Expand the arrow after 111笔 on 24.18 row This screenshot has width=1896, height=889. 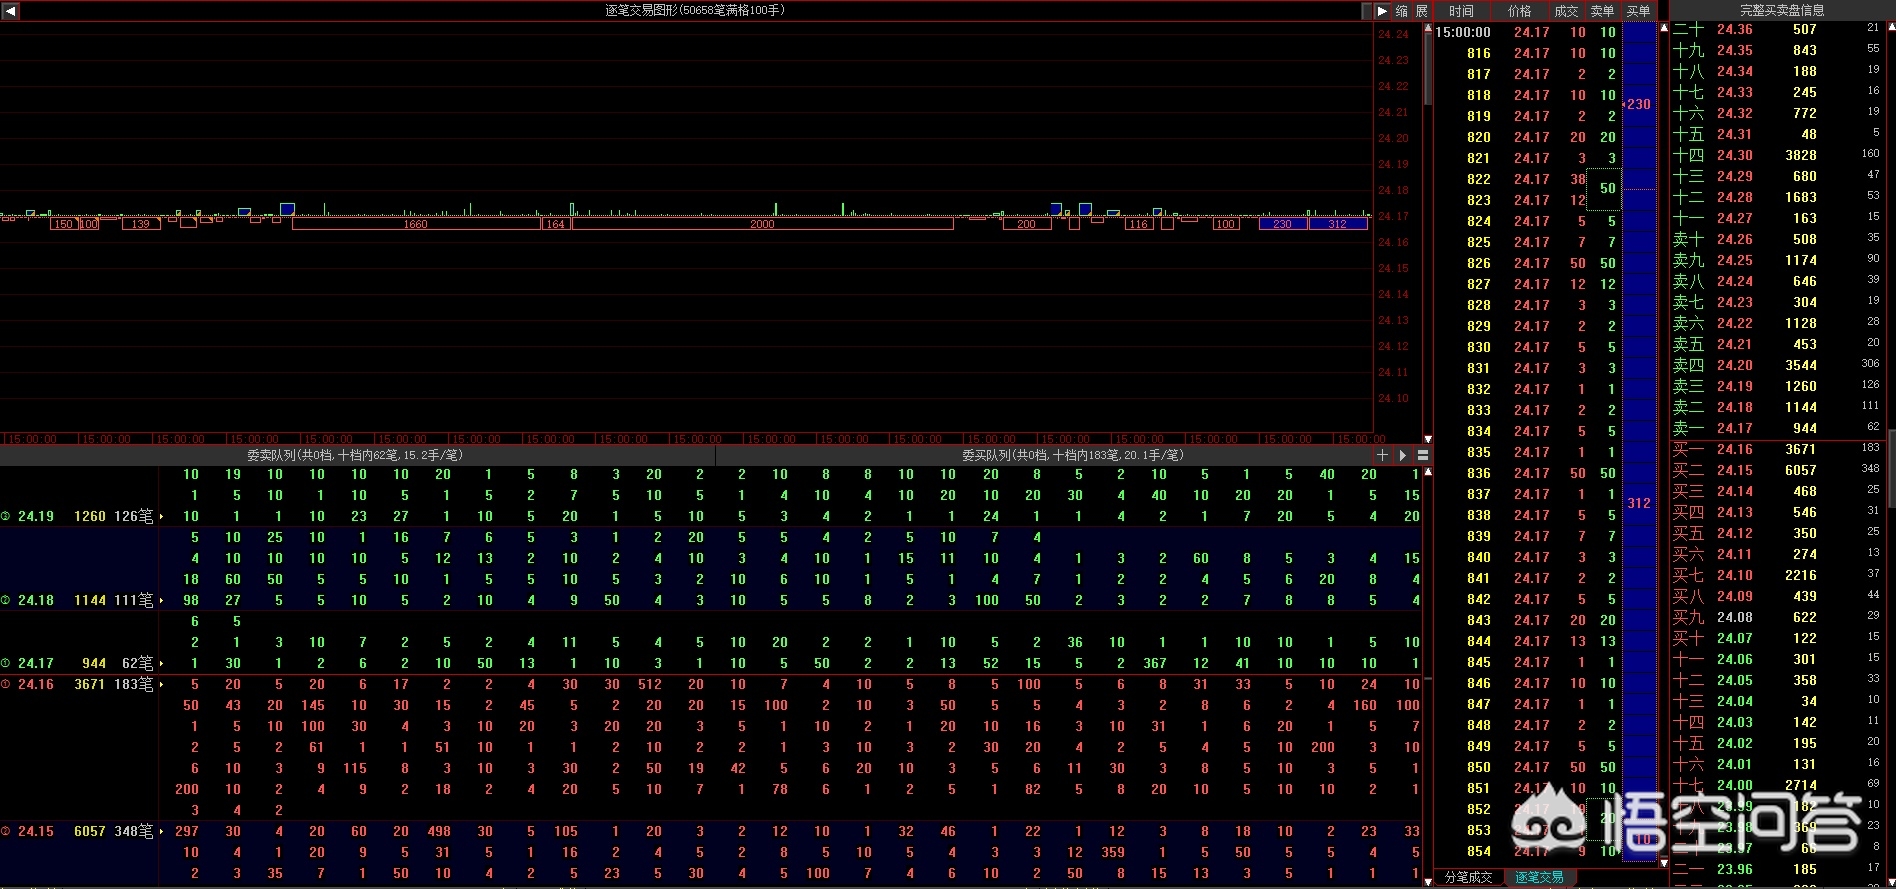(161, 601)
